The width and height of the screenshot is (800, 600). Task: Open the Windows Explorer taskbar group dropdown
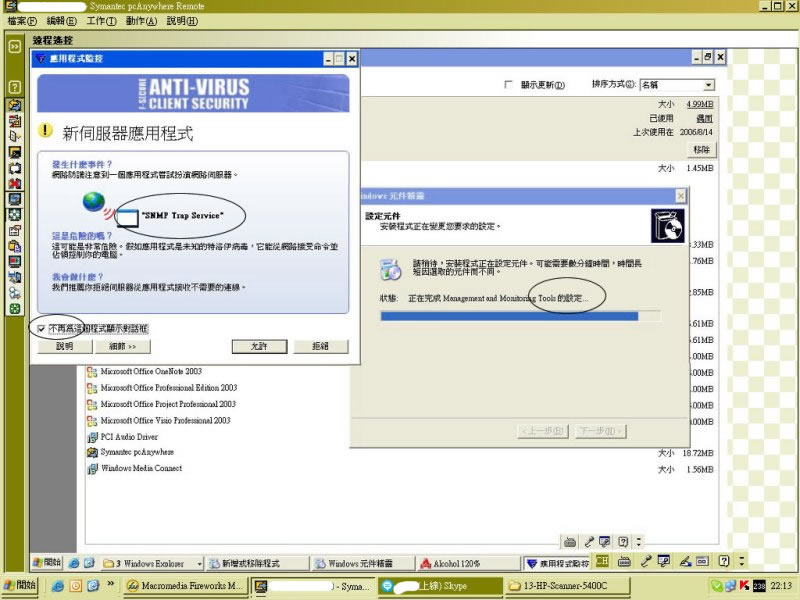199,563
